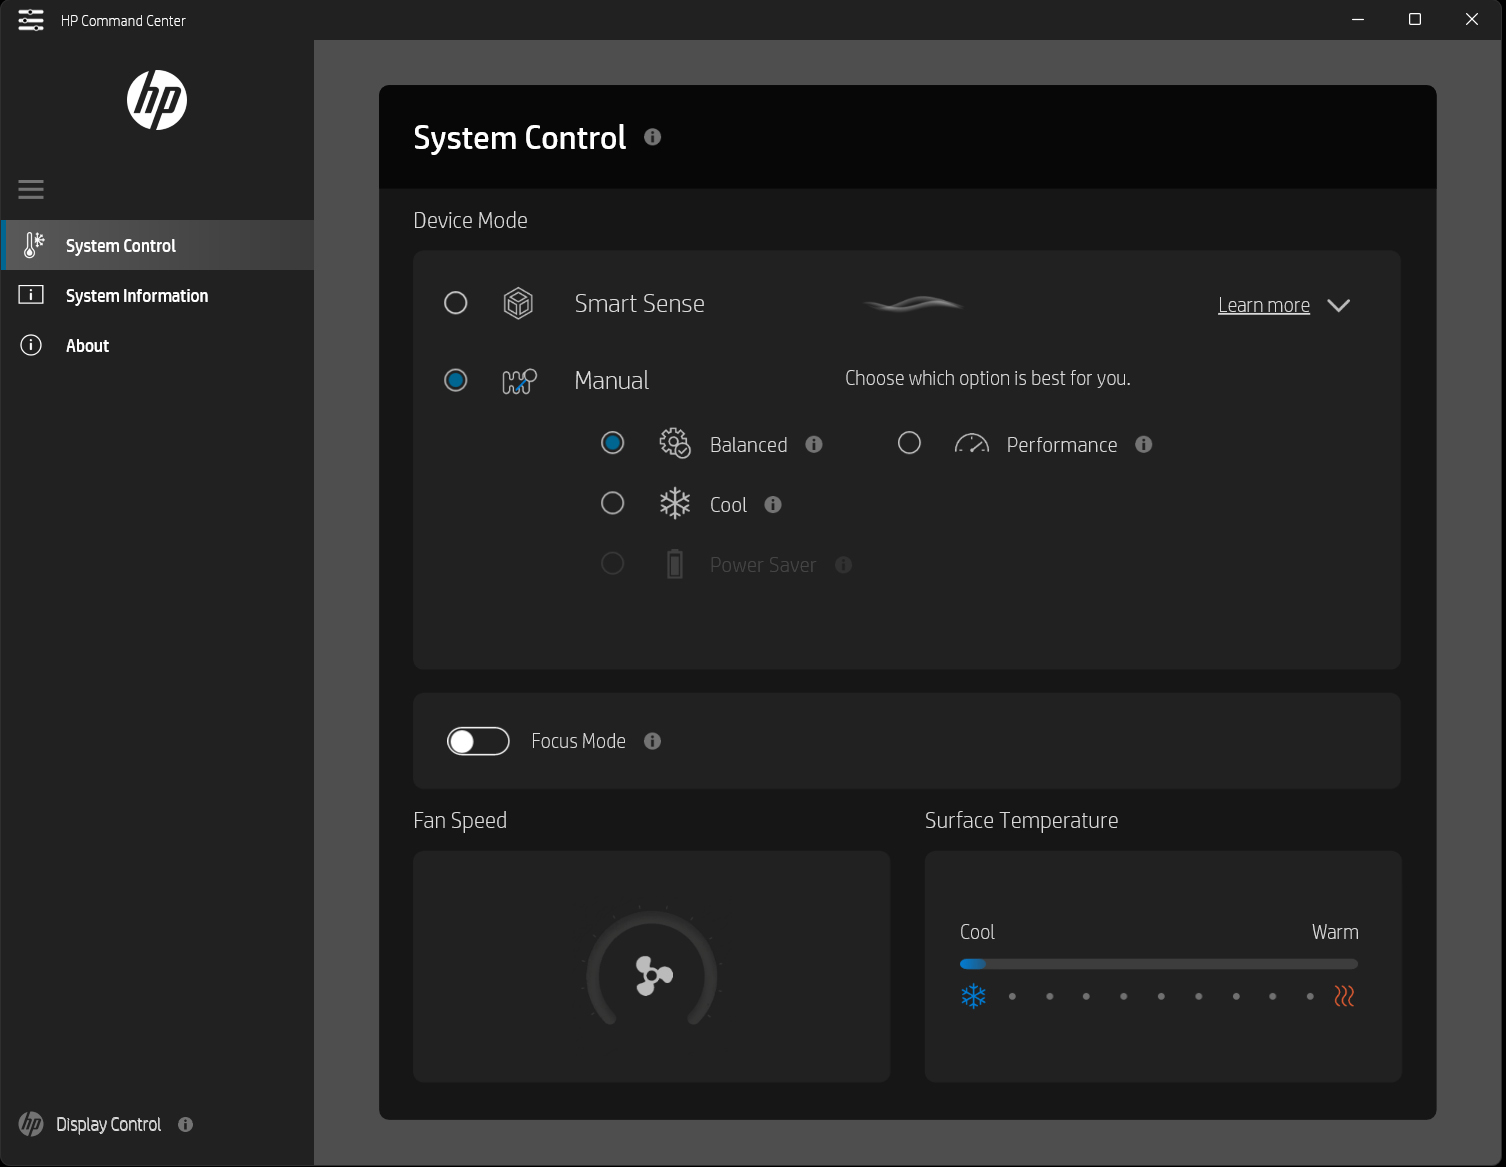Click info icon next to Focus Mode
The width and height of the screenshot is (1506, 1167).
click(x=653, y=741)
